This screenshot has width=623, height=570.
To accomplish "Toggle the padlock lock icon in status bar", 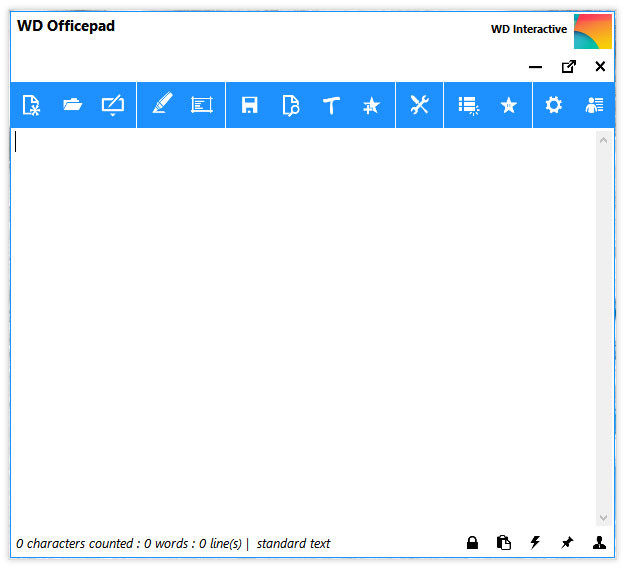I will click(472, 543).
